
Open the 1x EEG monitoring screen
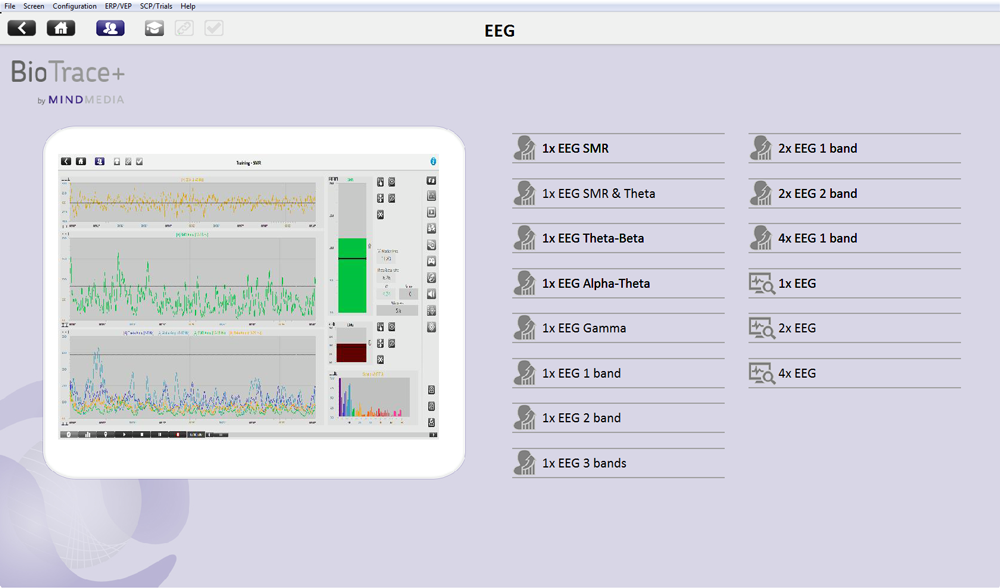tap(855, 283)
